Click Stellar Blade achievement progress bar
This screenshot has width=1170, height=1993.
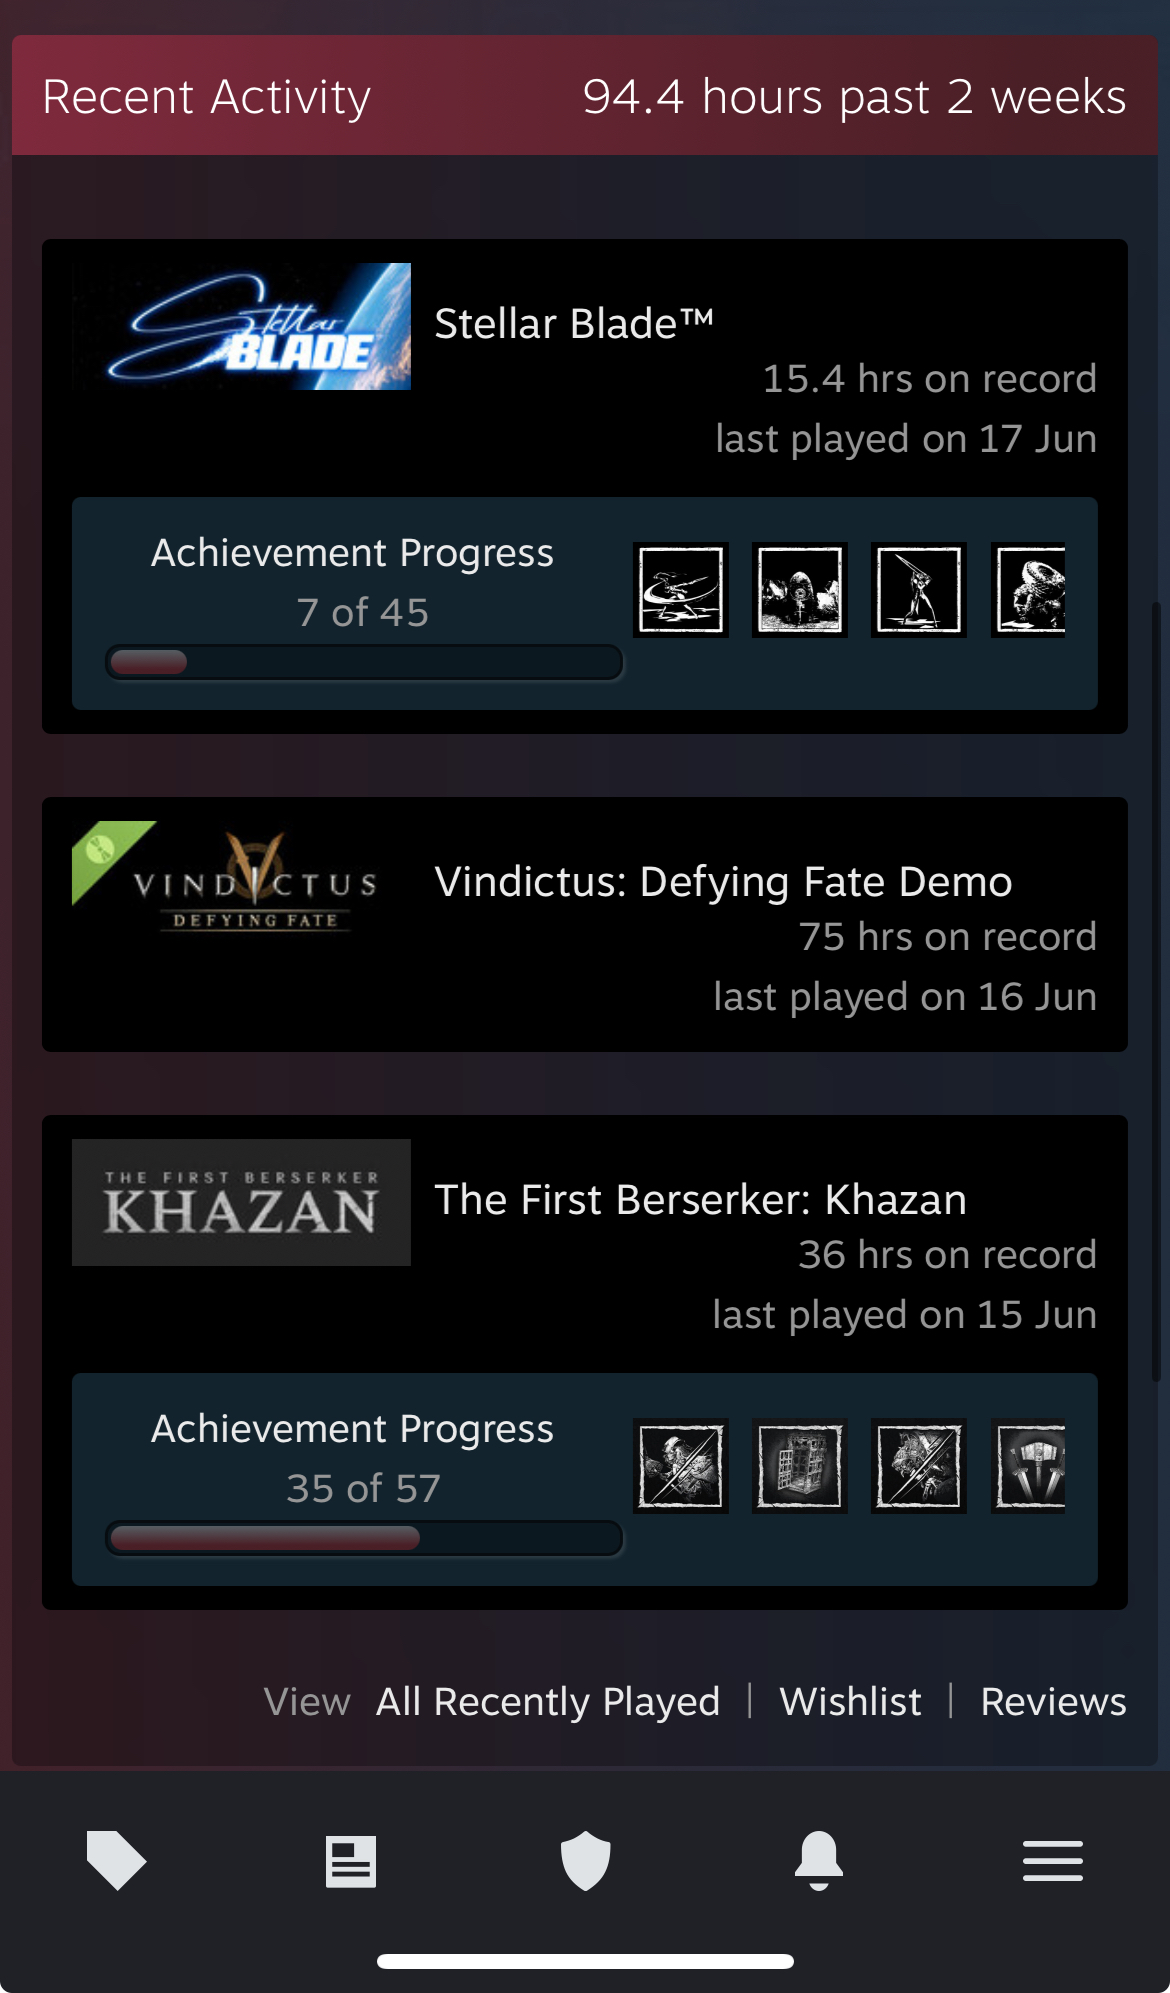(364, 662)
